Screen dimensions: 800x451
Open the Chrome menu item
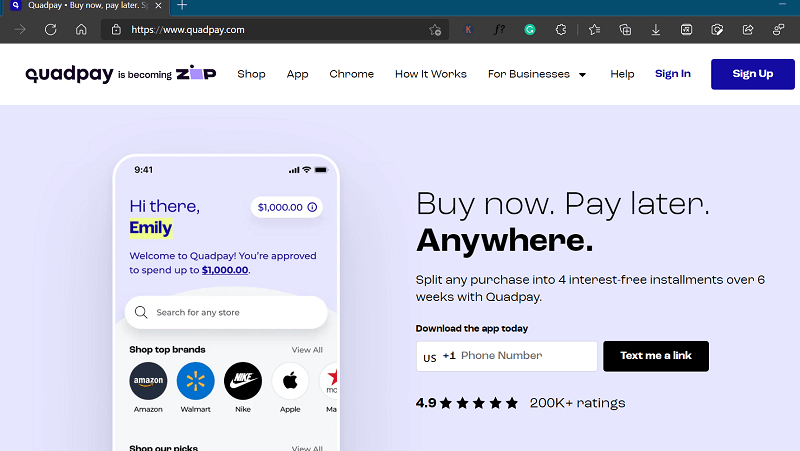[352, 74]
